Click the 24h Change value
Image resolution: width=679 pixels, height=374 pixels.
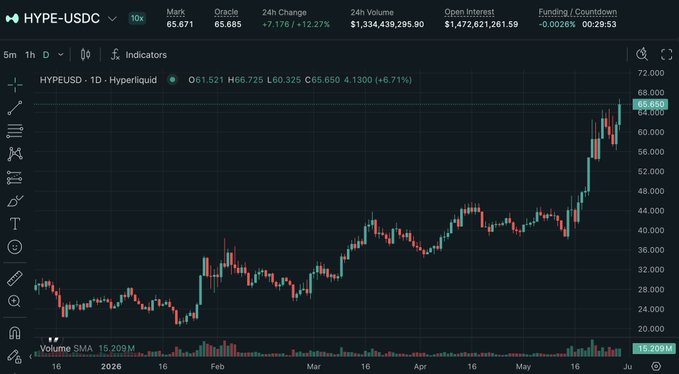click(296, 25)
